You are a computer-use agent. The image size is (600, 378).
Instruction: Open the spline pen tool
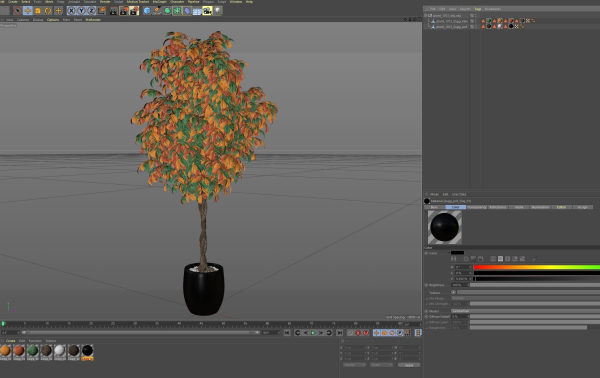coord(157,11)
